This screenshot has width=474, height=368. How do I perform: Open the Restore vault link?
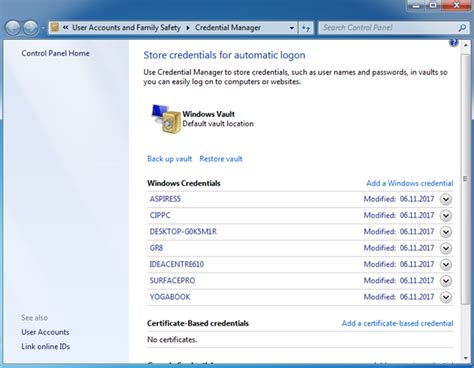click(221, 159)
